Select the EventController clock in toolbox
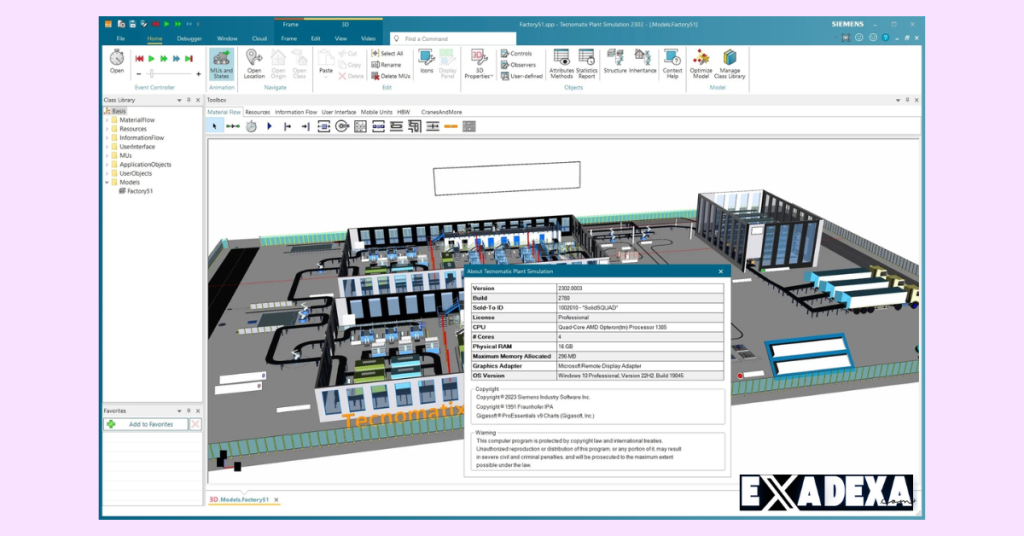Viewport: 1024px width, 536px height. 251,127
